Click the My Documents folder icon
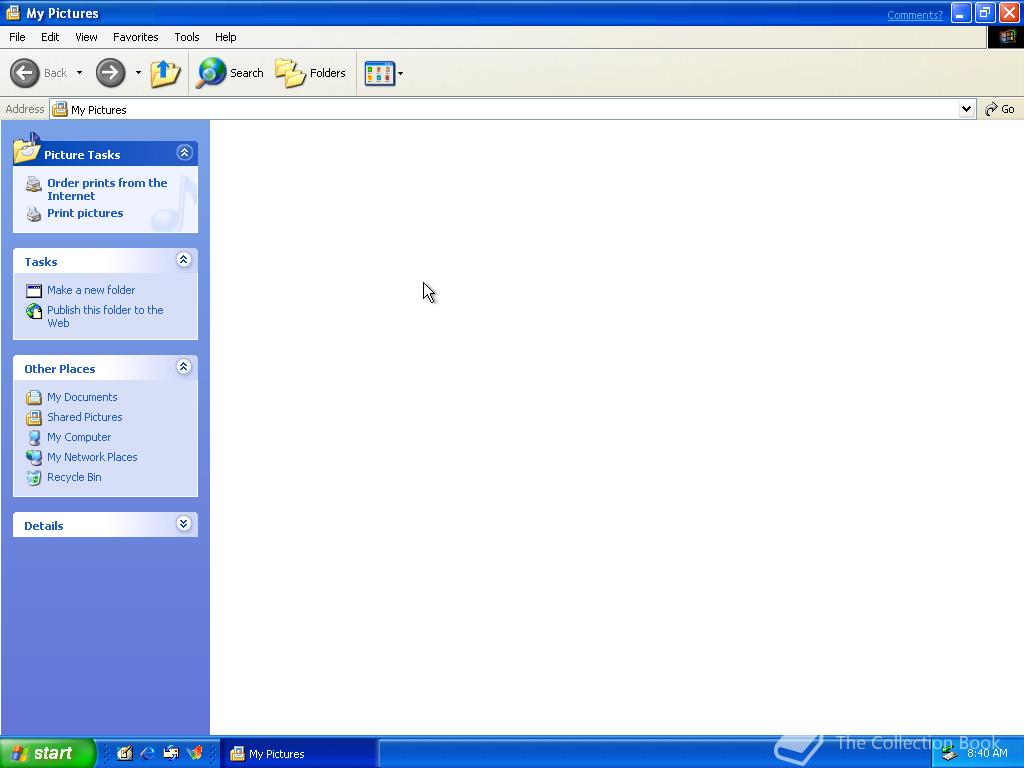The width and height of the screenshot is (1024, 768). point(34,397)
